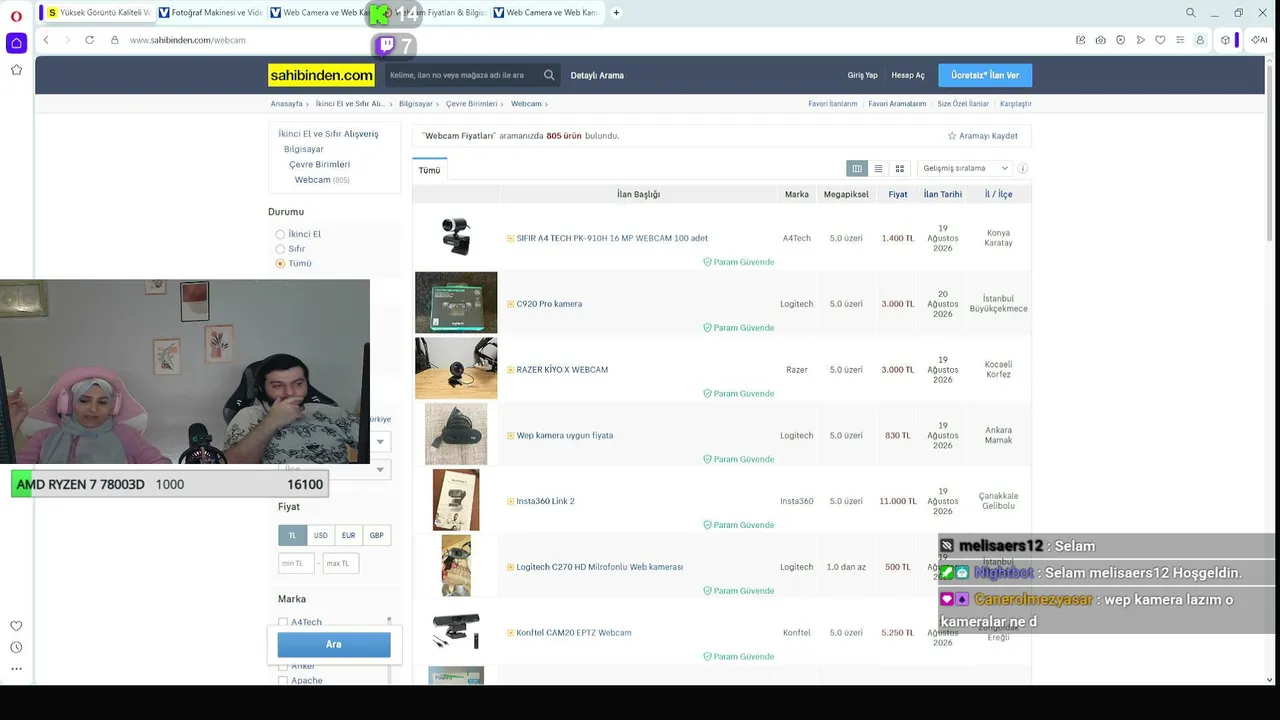1280x720 pixels.
Task: Switch to Fotoğraf Makinesi ve Video tab
Action: (x=210, y=13)
